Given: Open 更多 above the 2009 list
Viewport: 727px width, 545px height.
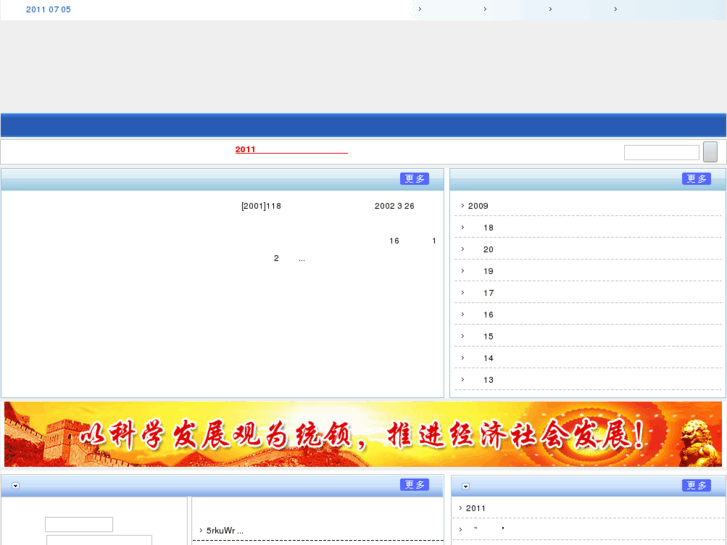Looking at the screenshot, I should (696, 179).
